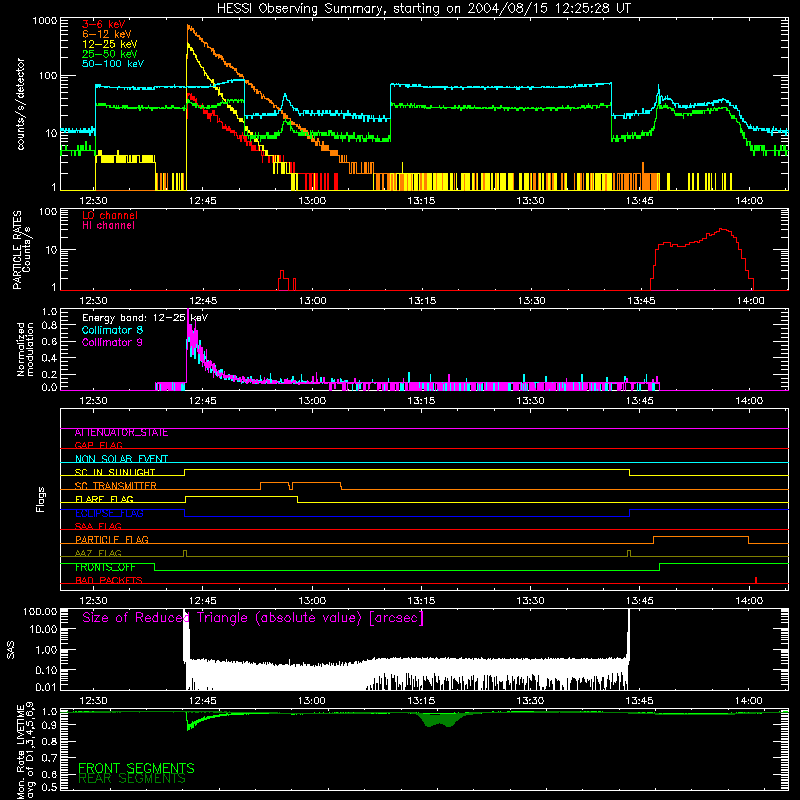
Task: Click the SC_TRANSMITTER flag label
Action: tap(115, 485)
